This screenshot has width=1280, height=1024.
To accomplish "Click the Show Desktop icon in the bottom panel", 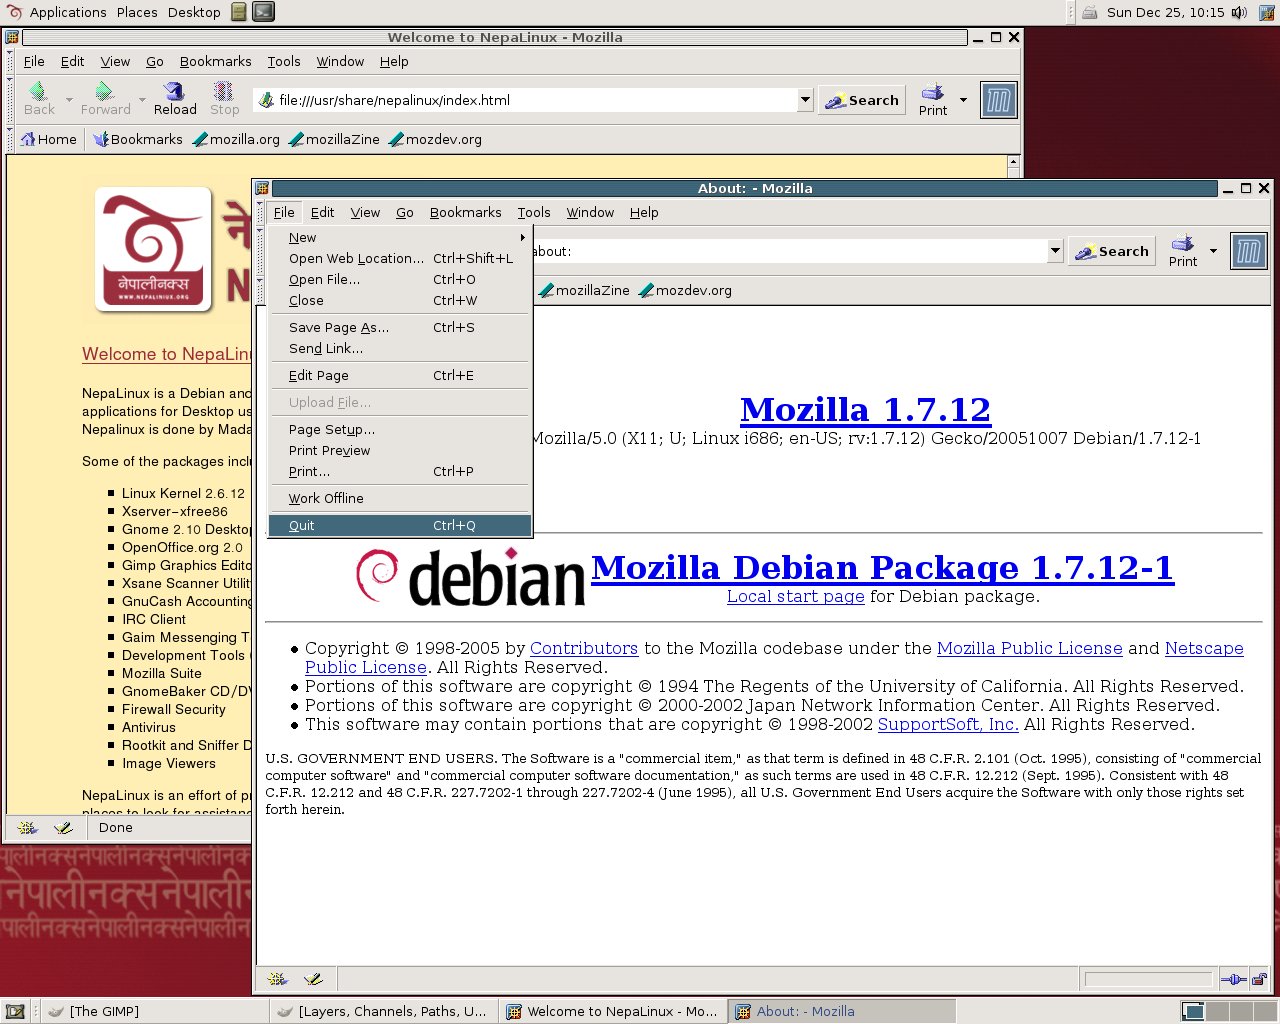I will (15, 1011).
